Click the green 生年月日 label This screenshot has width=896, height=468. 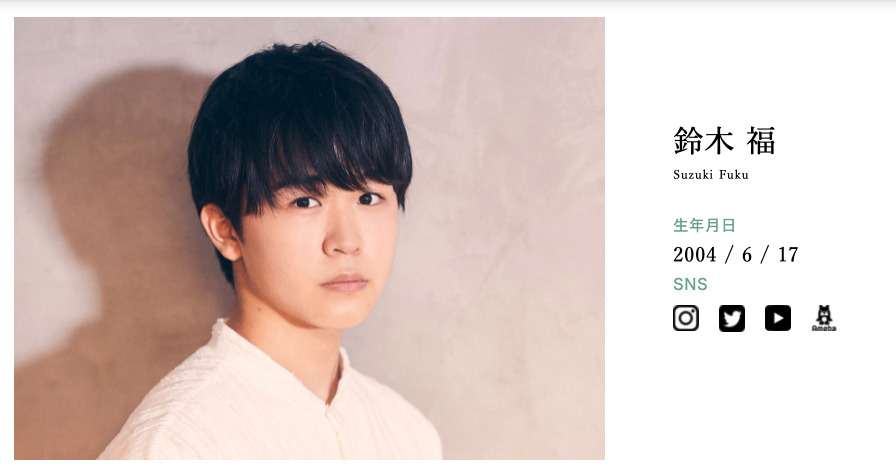click(x=704, y=226)
